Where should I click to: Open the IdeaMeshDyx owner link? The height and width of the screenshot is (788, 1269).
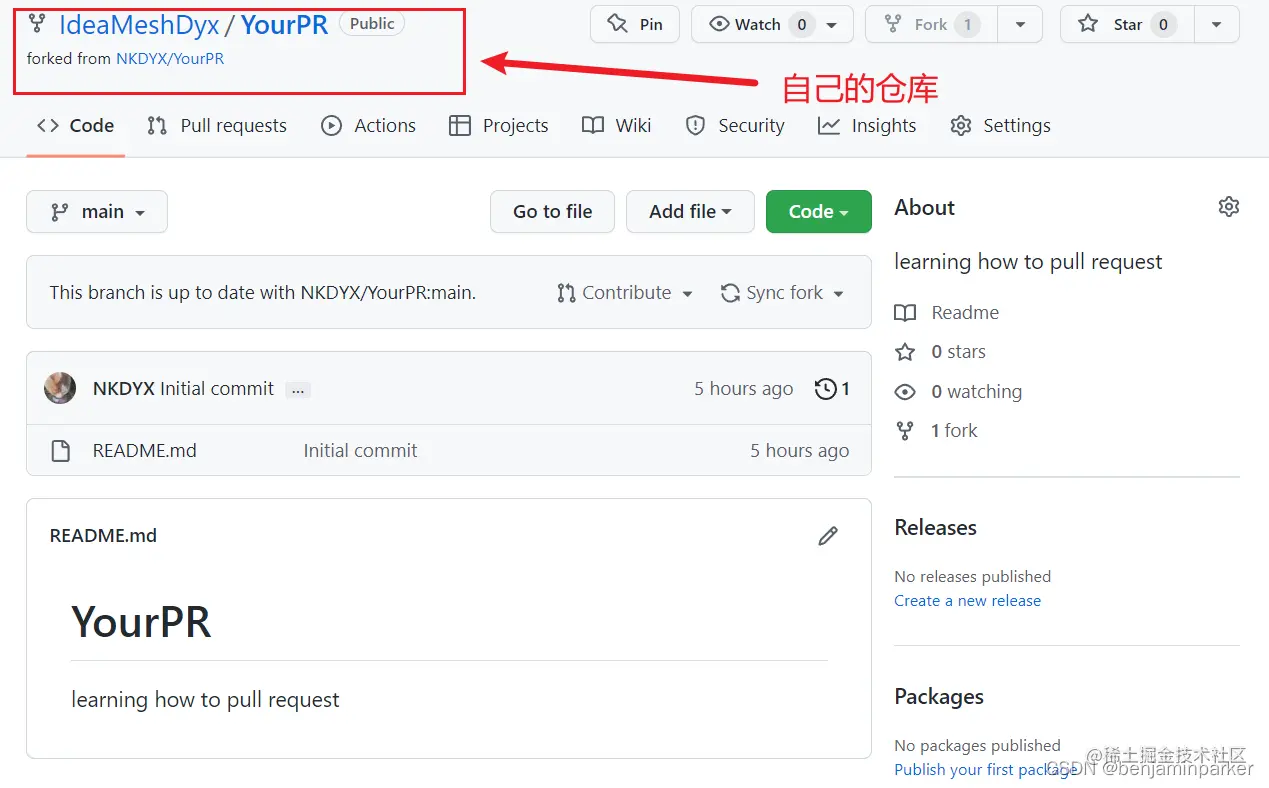click(x=139, y=24)
